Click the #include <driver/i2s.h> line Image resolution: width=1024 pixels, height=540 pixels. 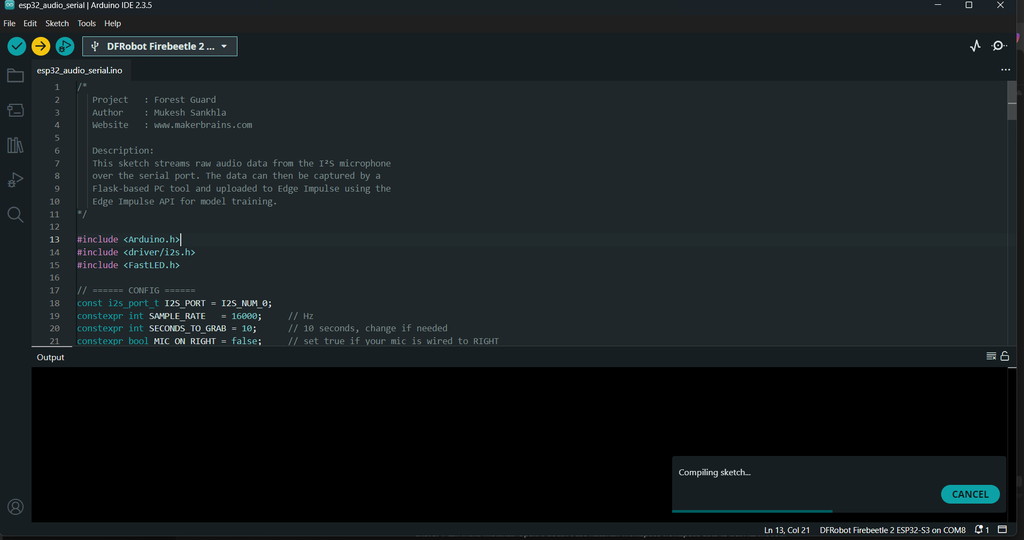(136, 252)
